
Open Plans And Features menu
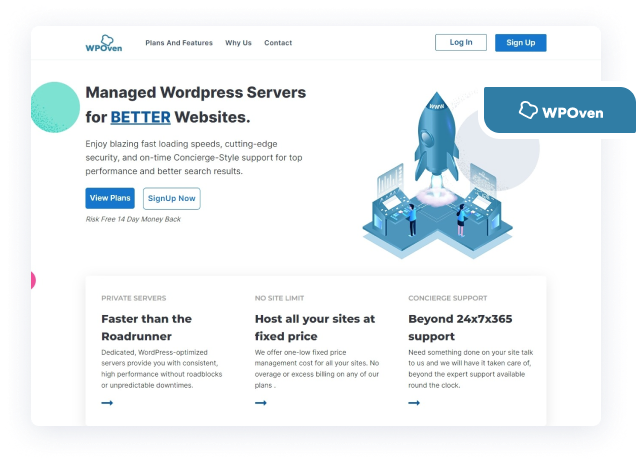coord(179,43)
